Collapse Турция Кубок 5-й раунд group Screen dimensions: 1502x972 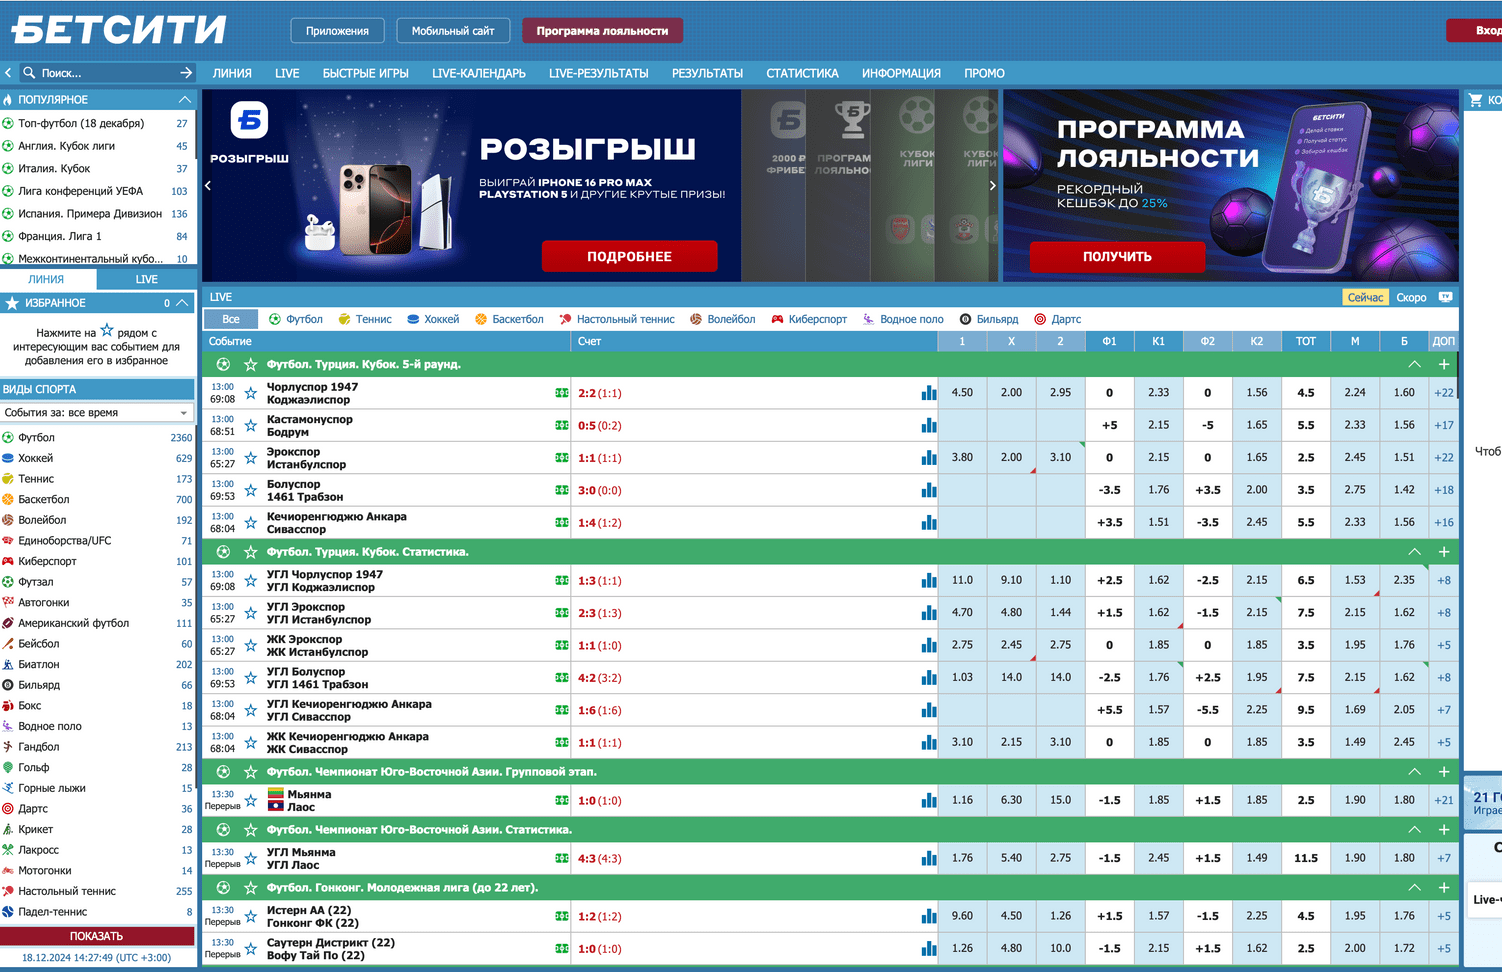[x=1414, y=364]
